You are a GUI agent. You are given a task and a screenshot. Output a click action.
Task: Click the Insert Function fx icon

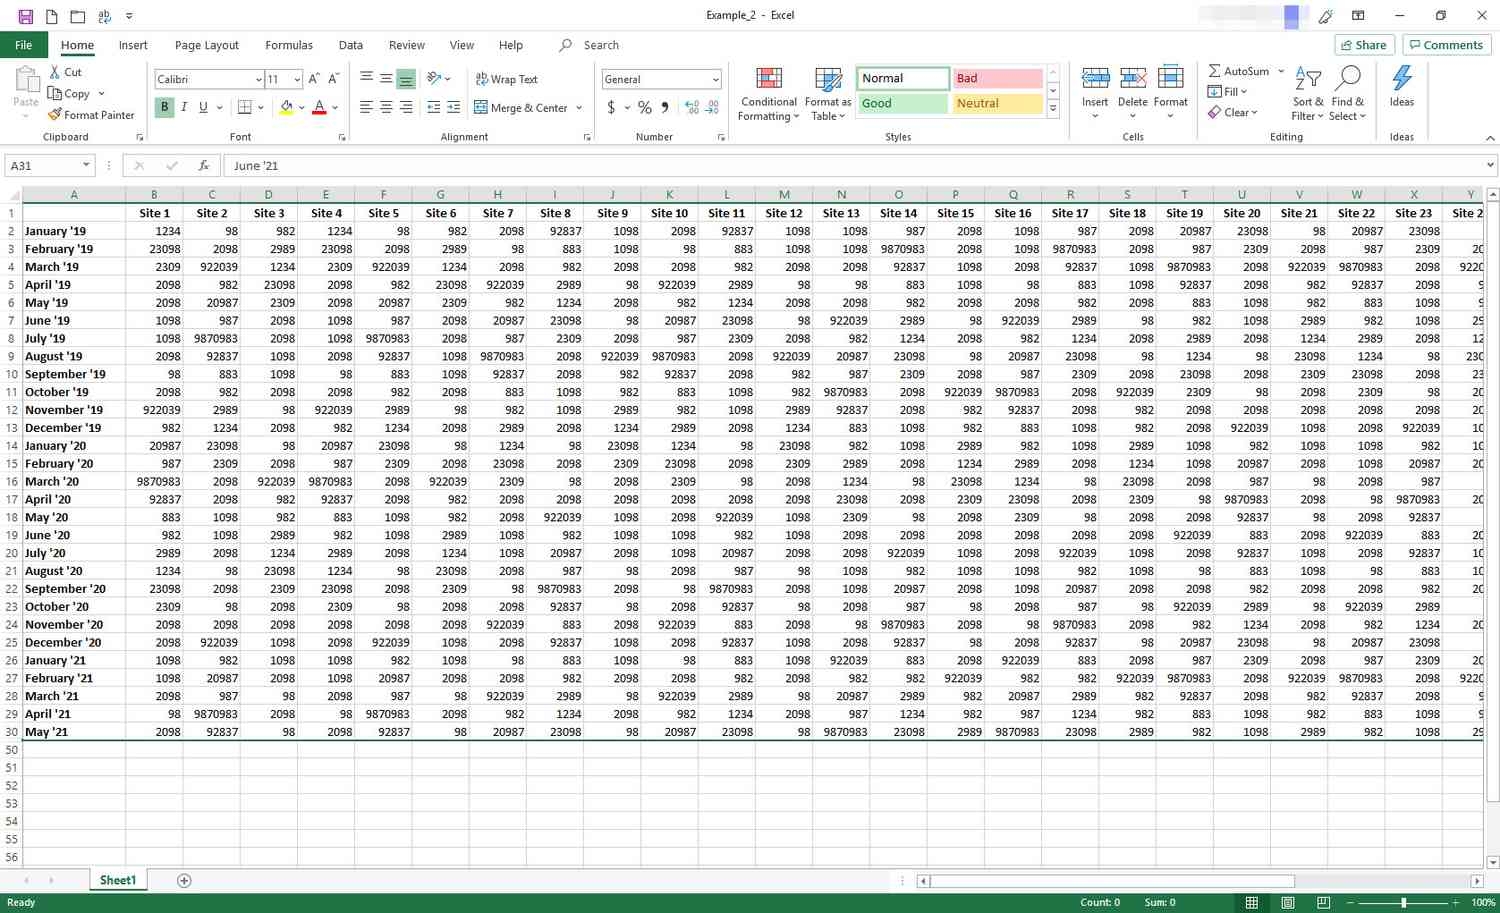click(x=203, y=166)
